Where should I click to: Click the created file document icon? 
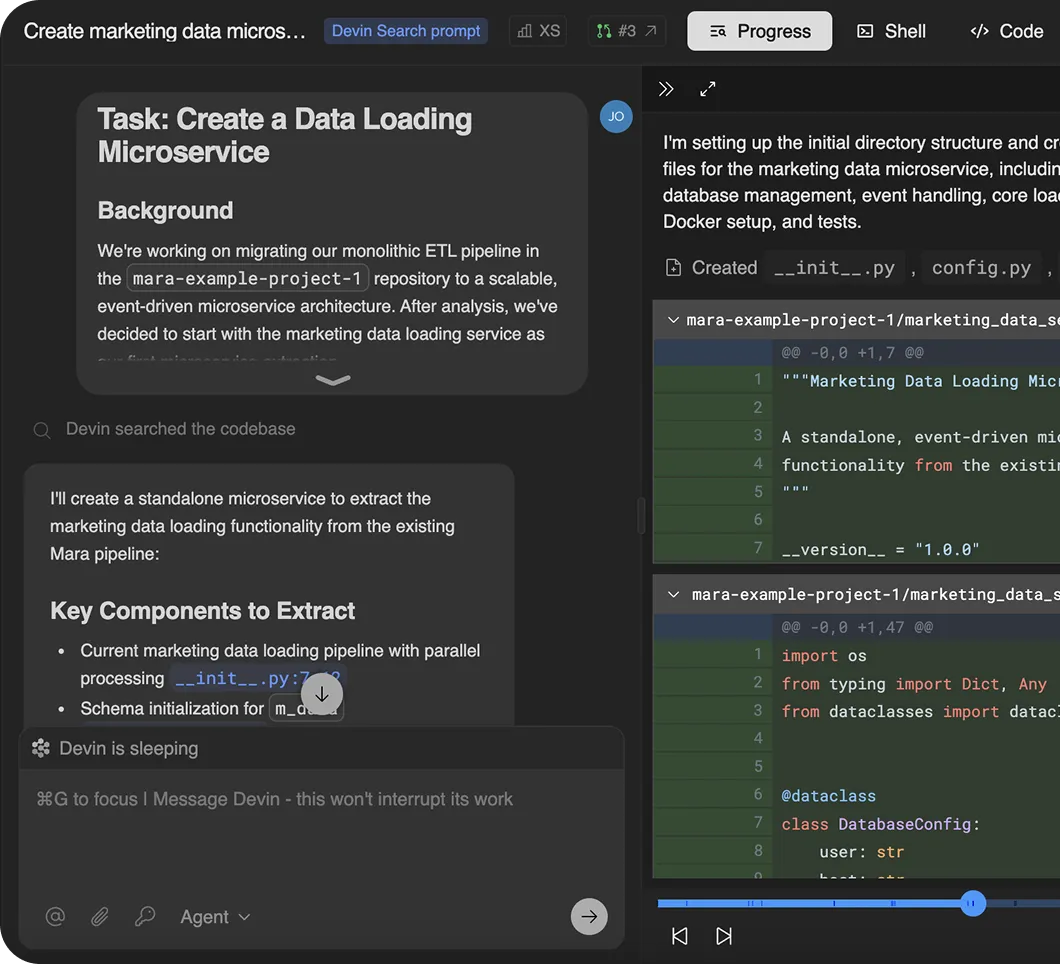673,268
